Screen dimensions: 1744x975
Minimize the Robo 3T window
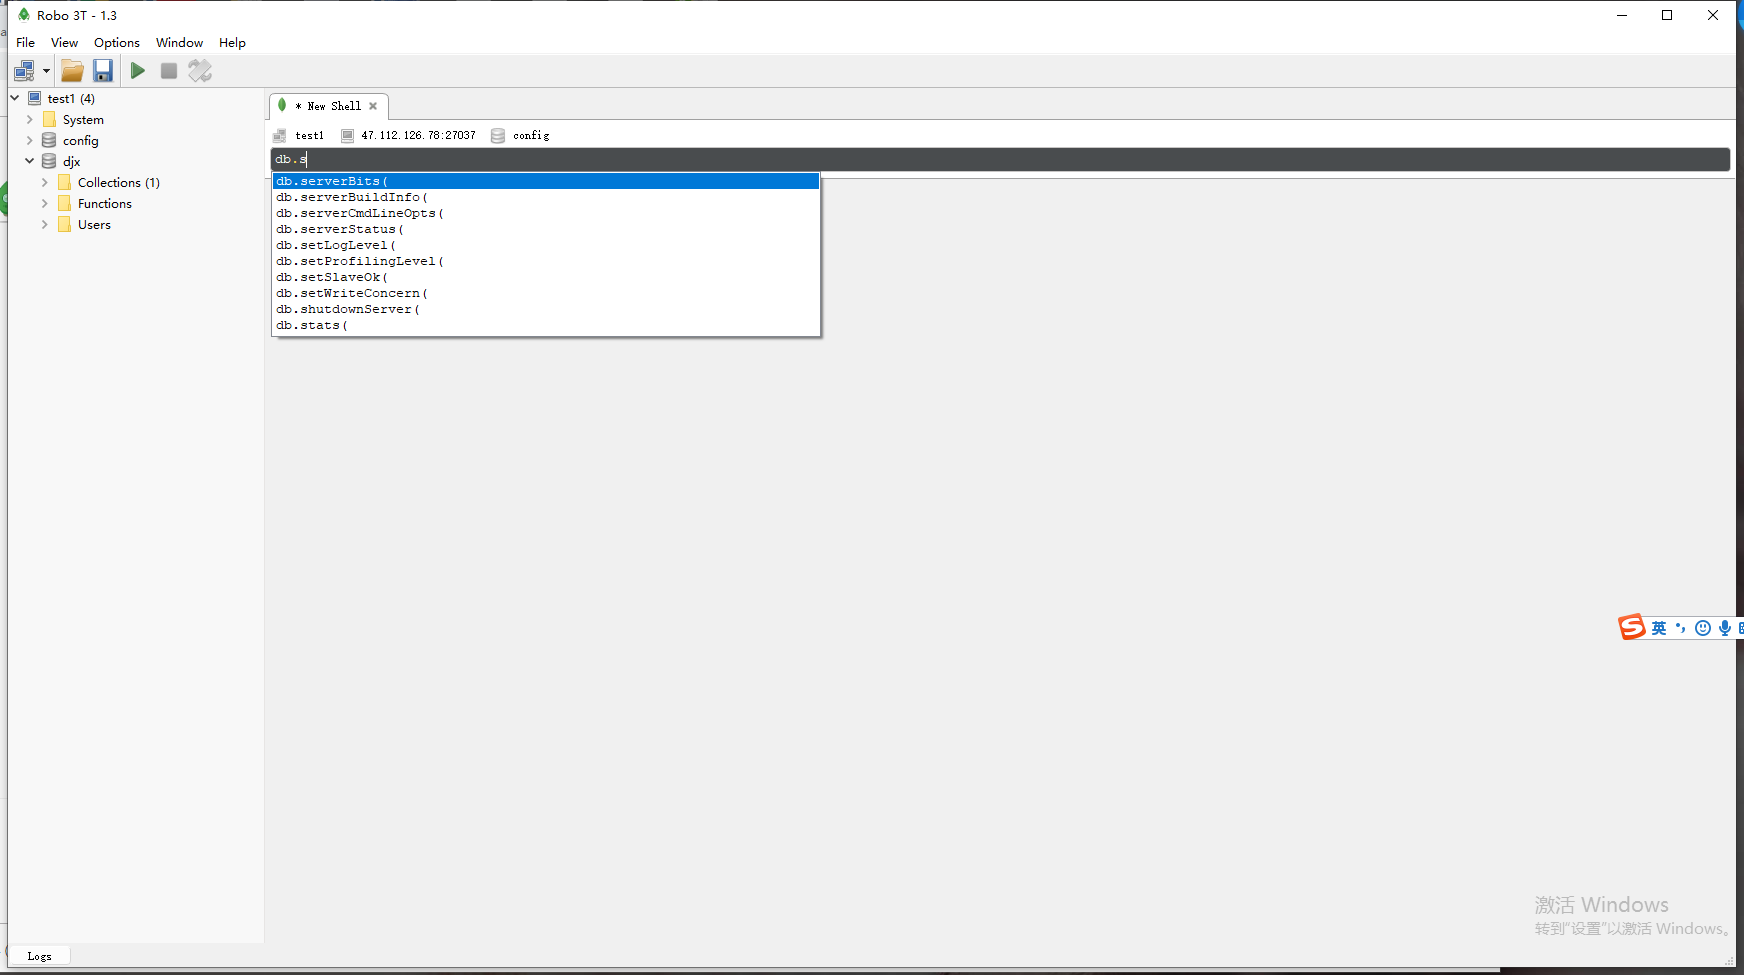tap(1622, 15)
